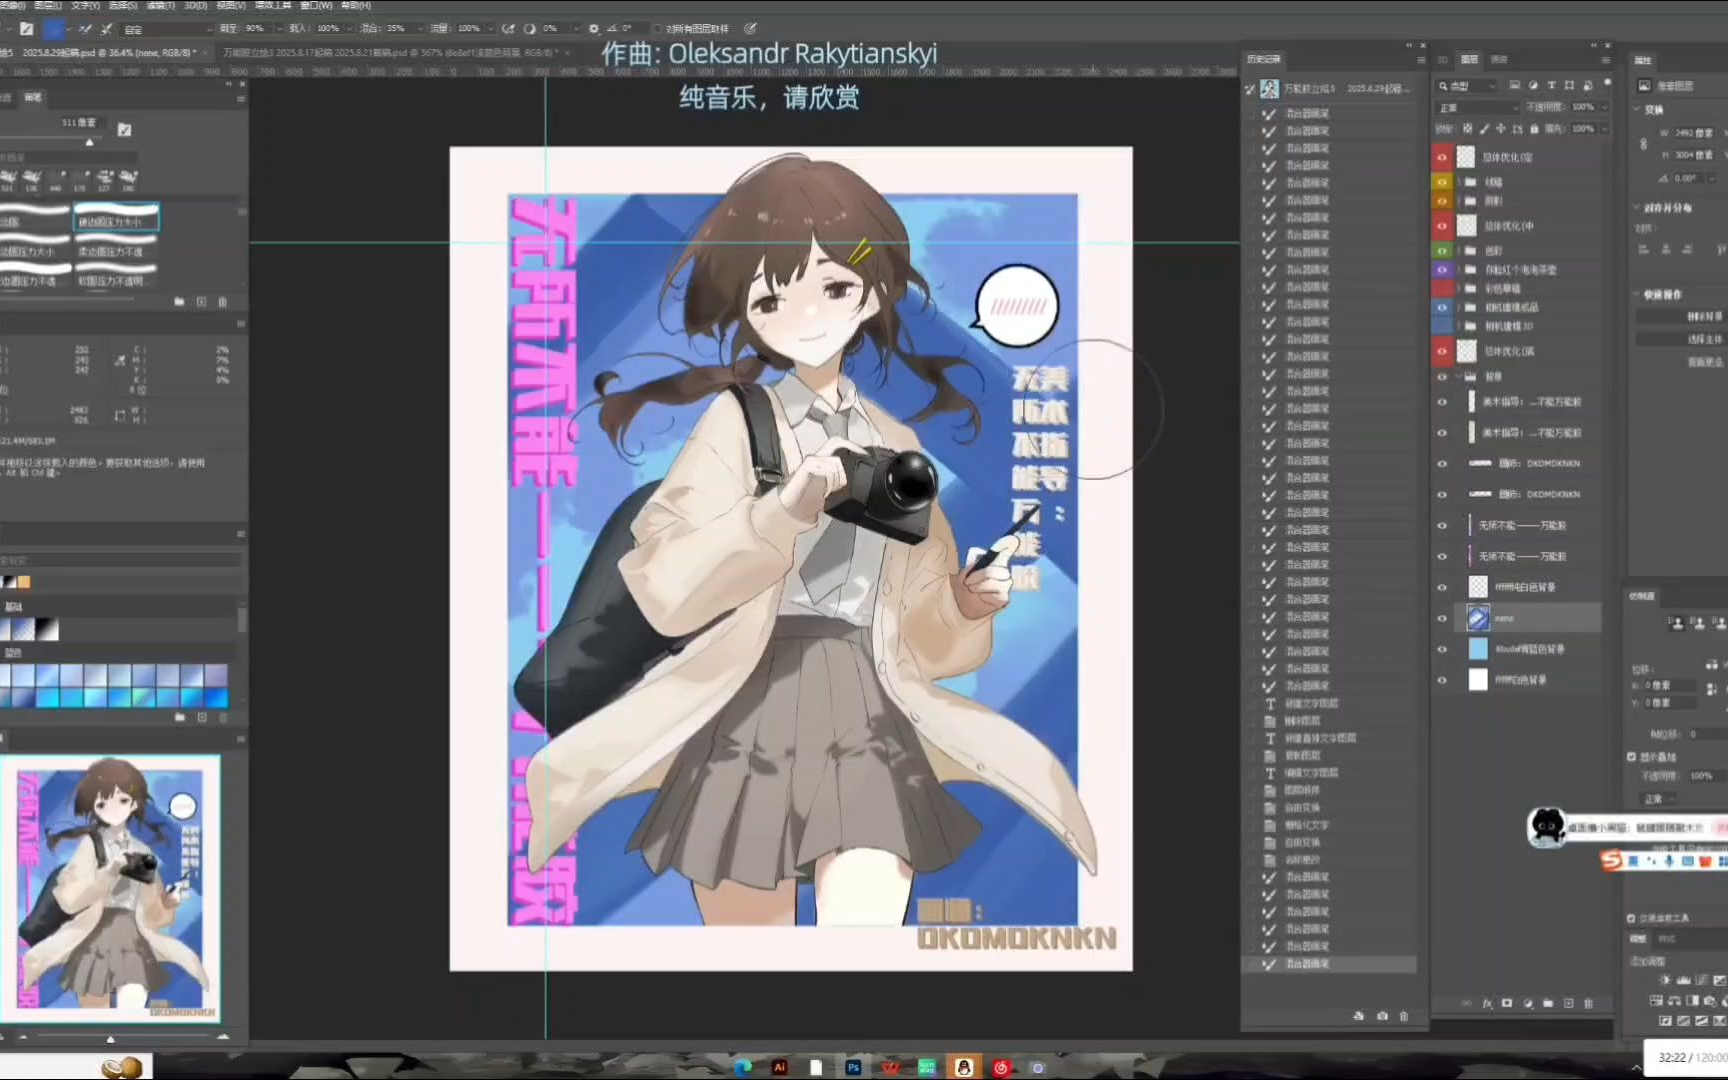Click the airbrush build-up icon in options bar

tap(510, 29)
